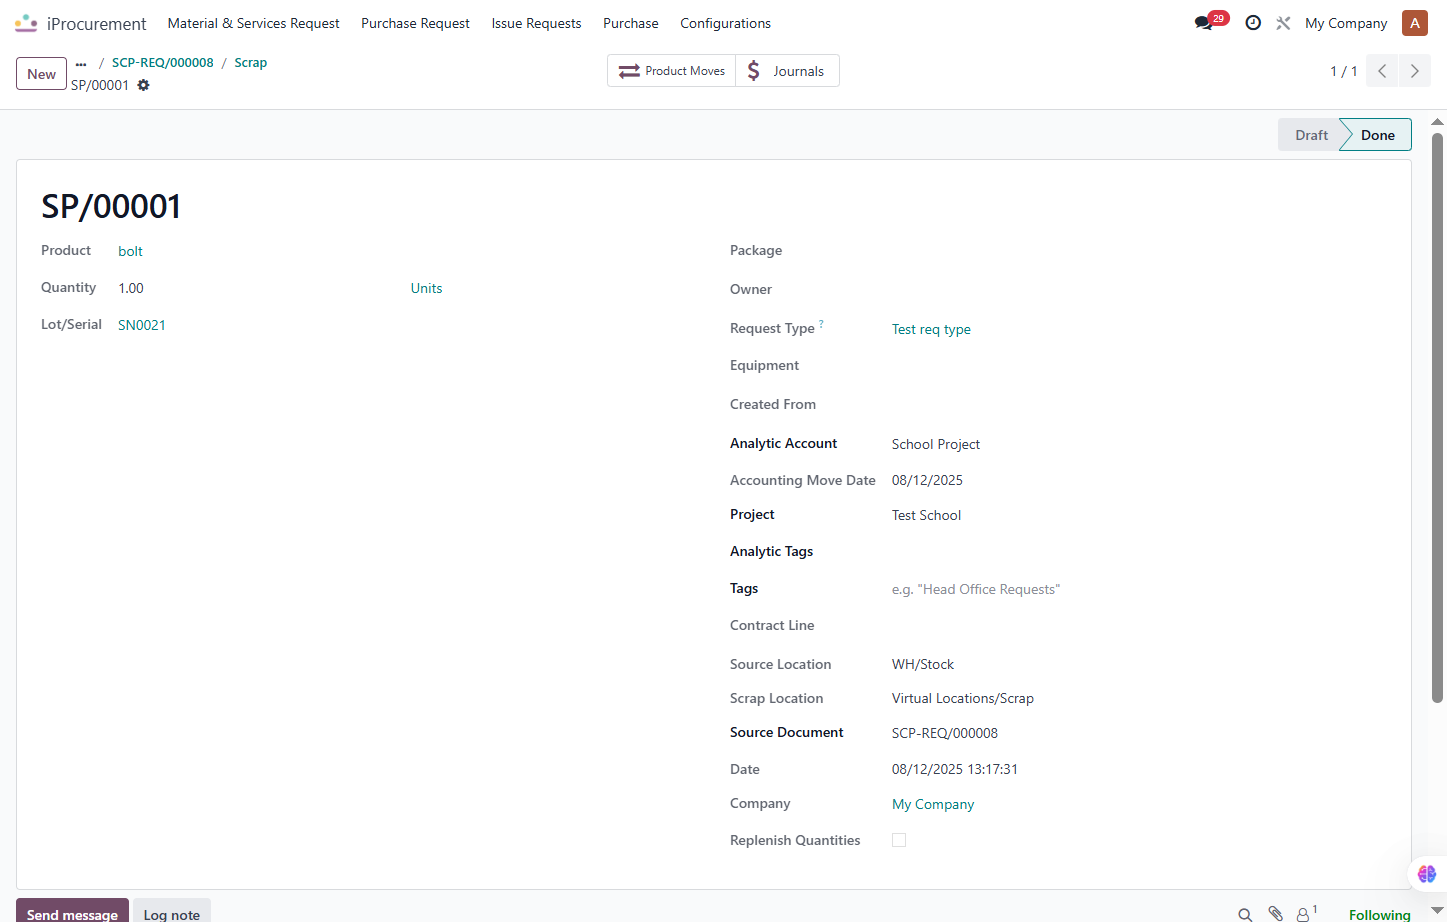Open the SN0021 lot/serial link
The image size is (1447, 922).
[142, 325]
